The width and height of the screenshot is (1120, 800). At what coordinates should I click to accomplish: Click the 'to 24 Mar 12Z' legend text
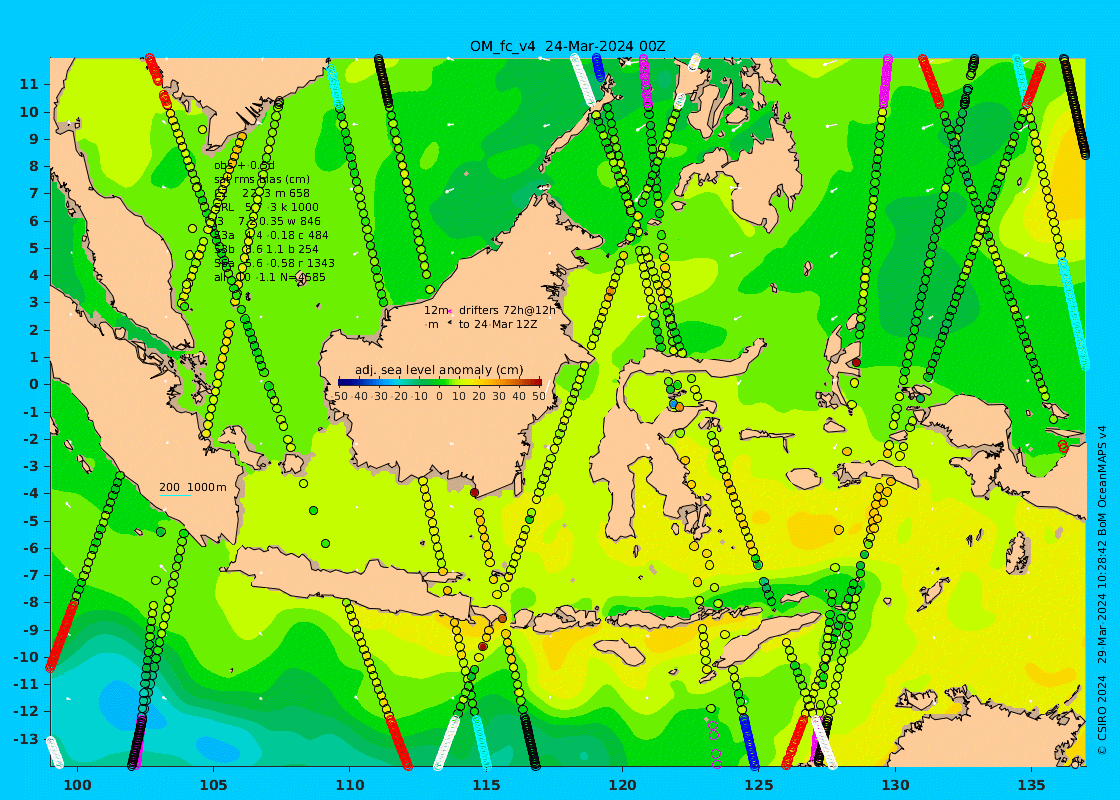[498, 324]
